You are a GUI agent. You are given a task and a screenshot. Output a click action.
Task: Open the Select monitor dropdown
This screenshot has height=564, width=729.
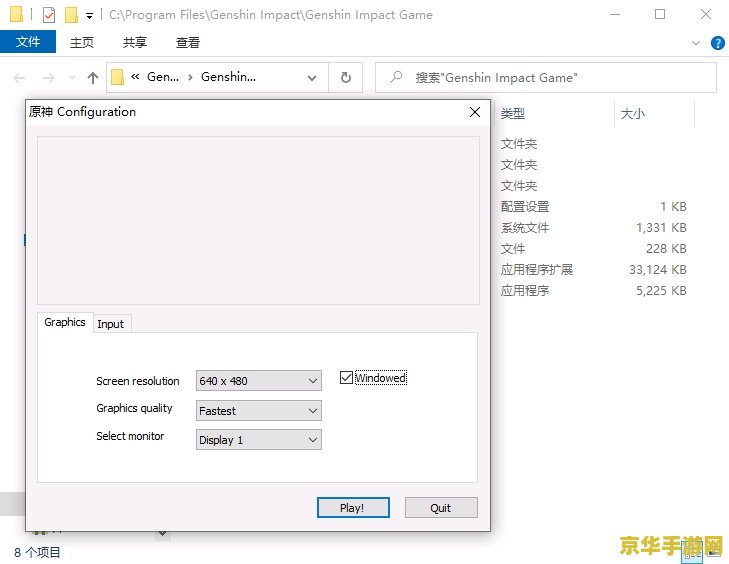pyautogui.click(x=258, y=440)
